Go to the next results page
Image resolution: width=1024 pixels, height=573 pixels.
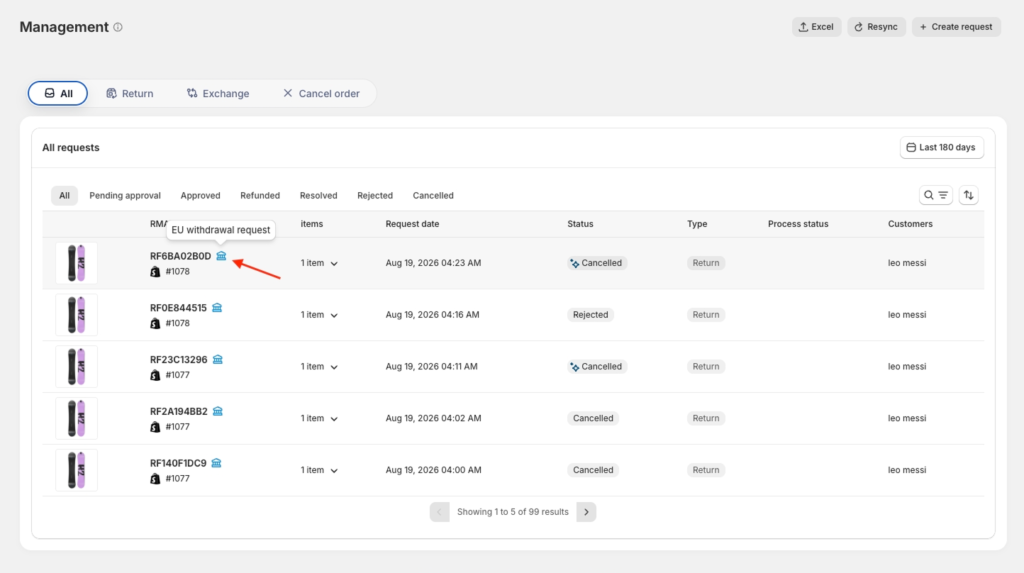coord(586,512)
